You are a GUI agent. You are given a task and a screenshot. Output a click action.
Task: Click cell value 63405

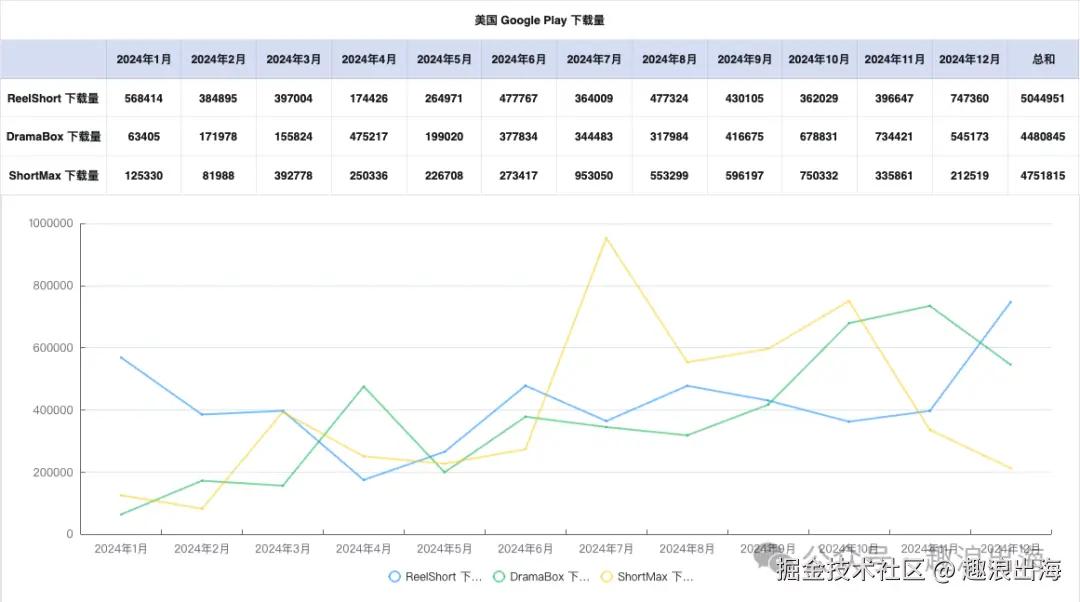(143, 136)
